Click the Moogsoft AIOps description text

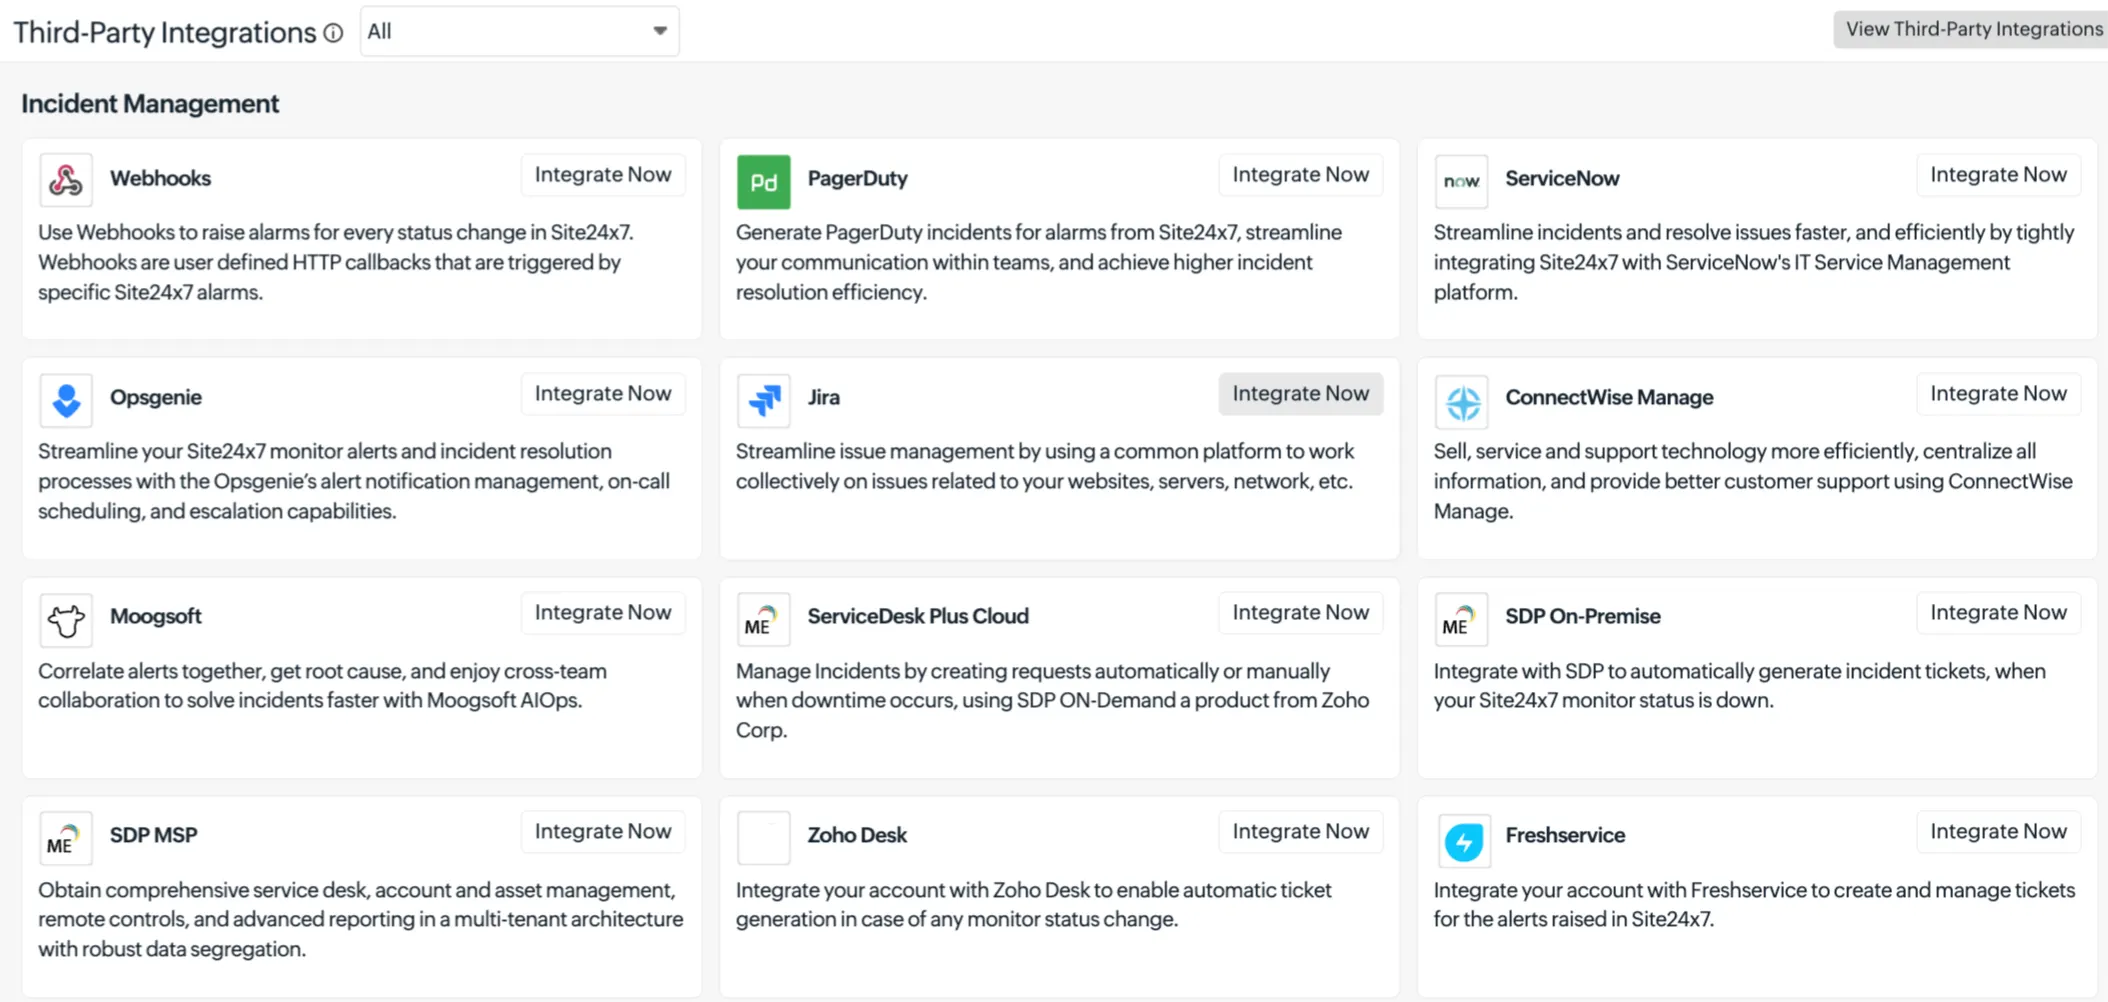pos(323,685)
